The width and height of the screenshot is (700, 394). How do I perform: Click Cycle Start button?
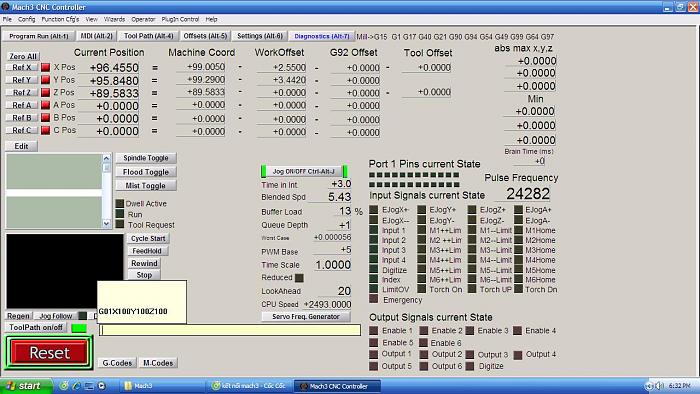tap(148, 238)
